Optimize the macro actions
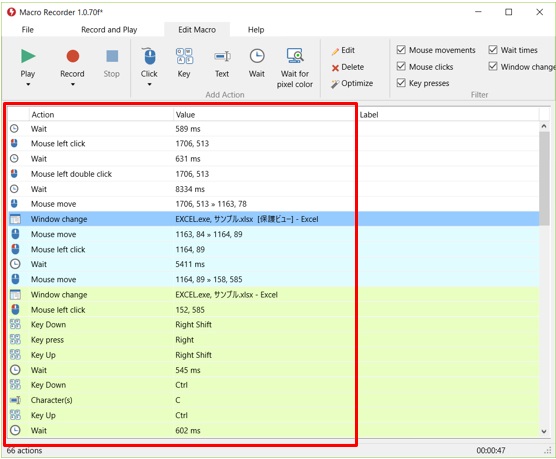Image resolution: width=556 pixels, height=459 pixels. point(352,83)
